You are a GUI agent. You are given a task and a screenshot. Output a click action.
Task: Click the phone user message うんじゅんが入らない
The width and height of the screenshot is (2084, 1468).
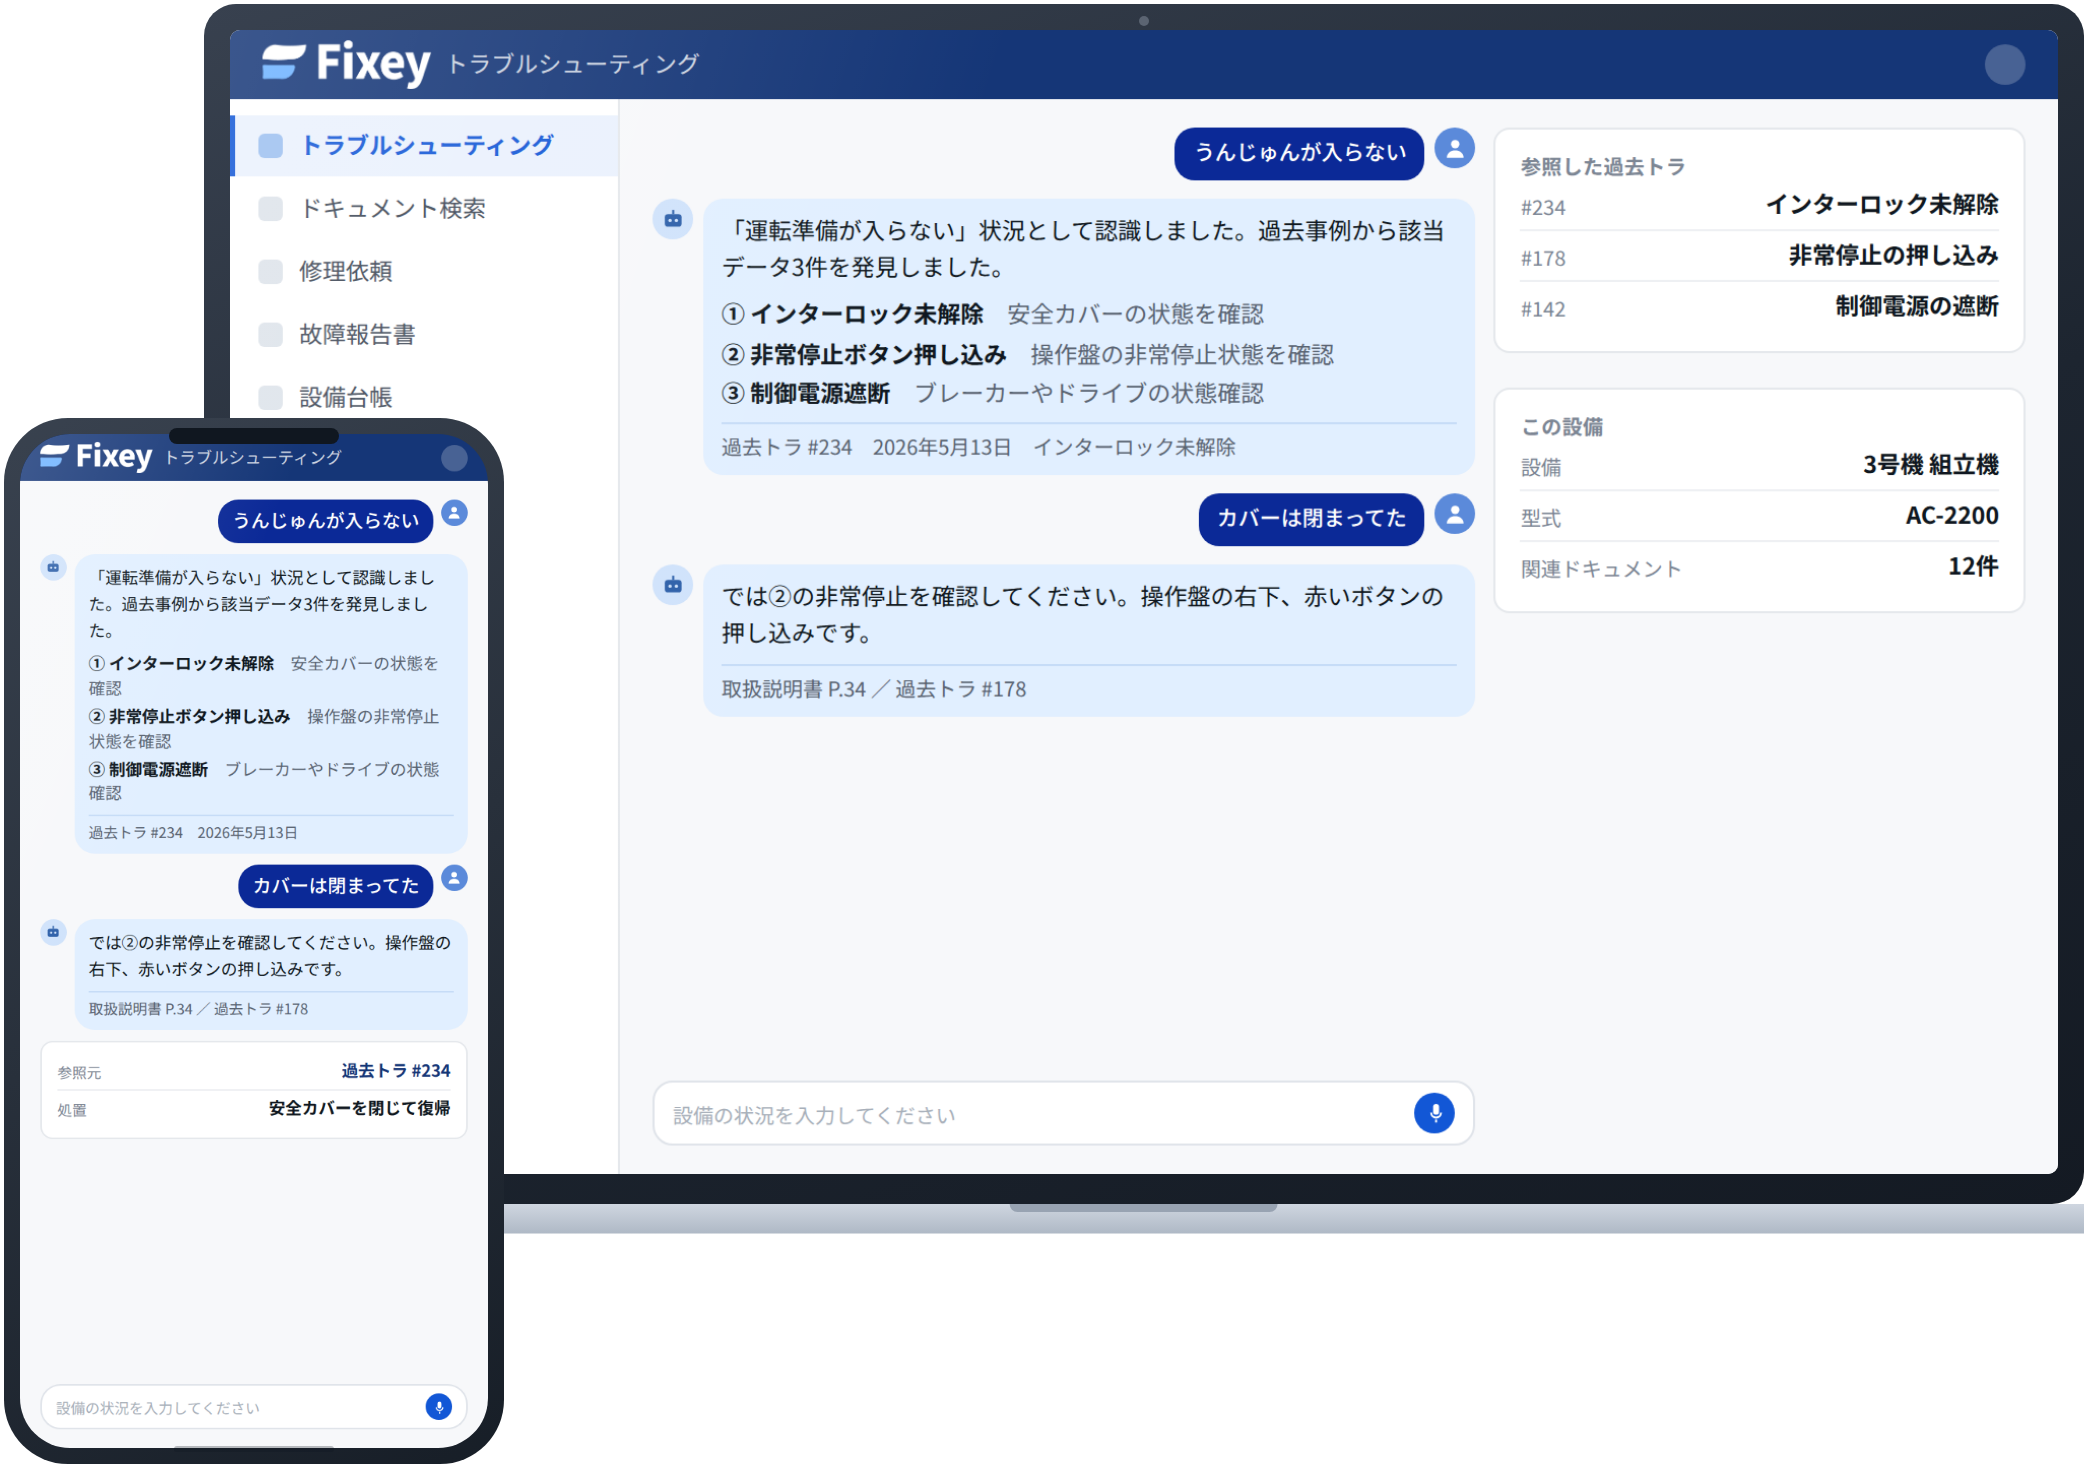click(x=325, y=521)
